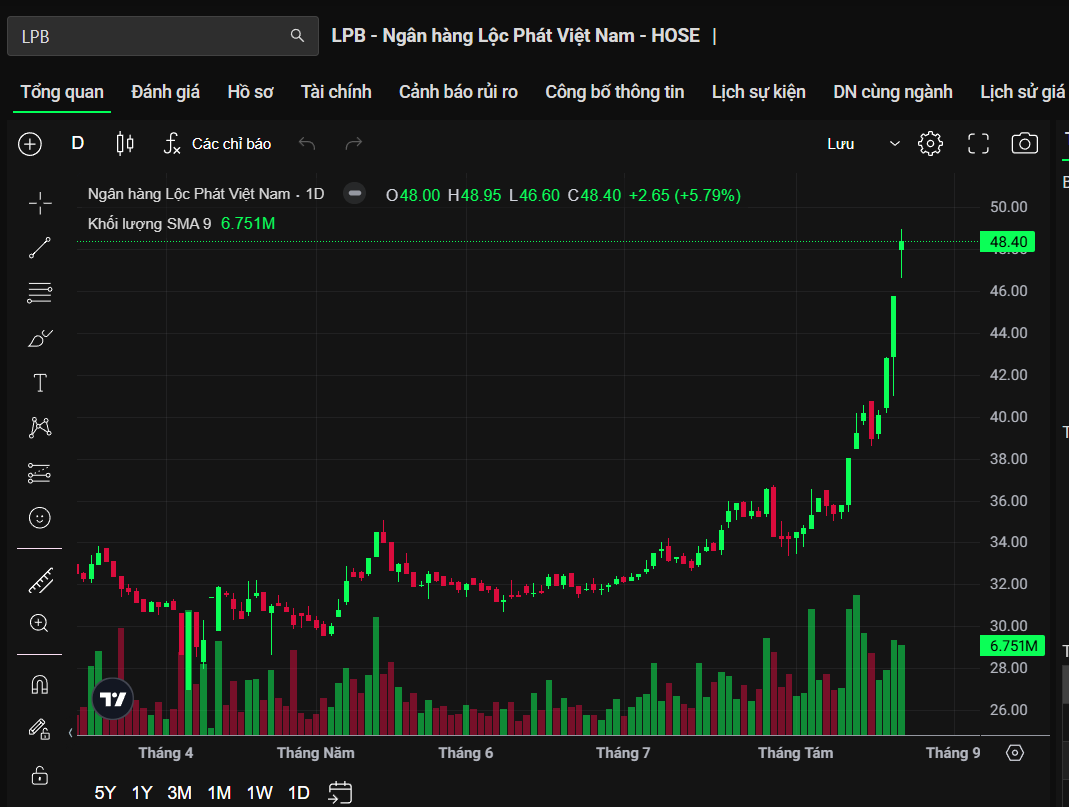The width and height of the screenshot is (1069, 807).
Task: Open the D interval selector
Action: 78,143
